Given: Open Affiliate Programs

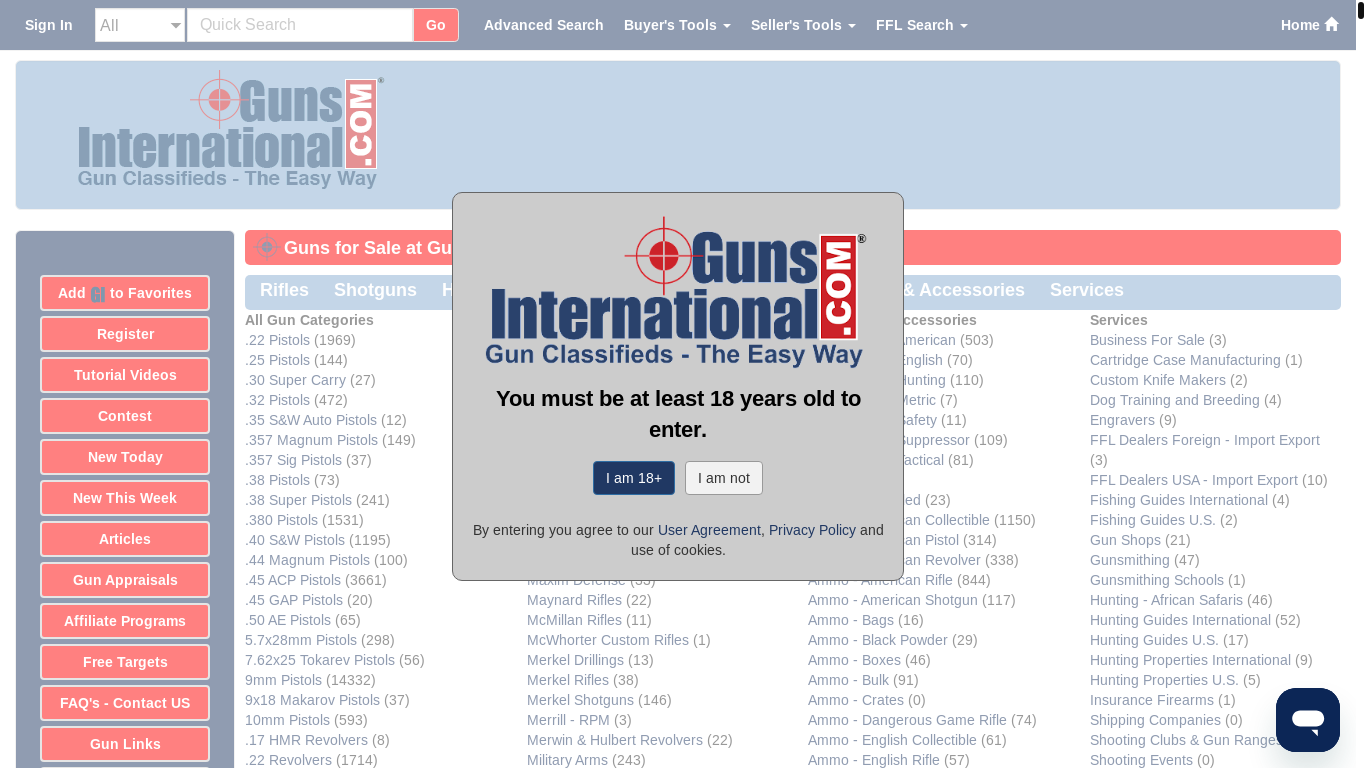Looking at the screenshot, I should pyautogui.click(x=125, y=621).
